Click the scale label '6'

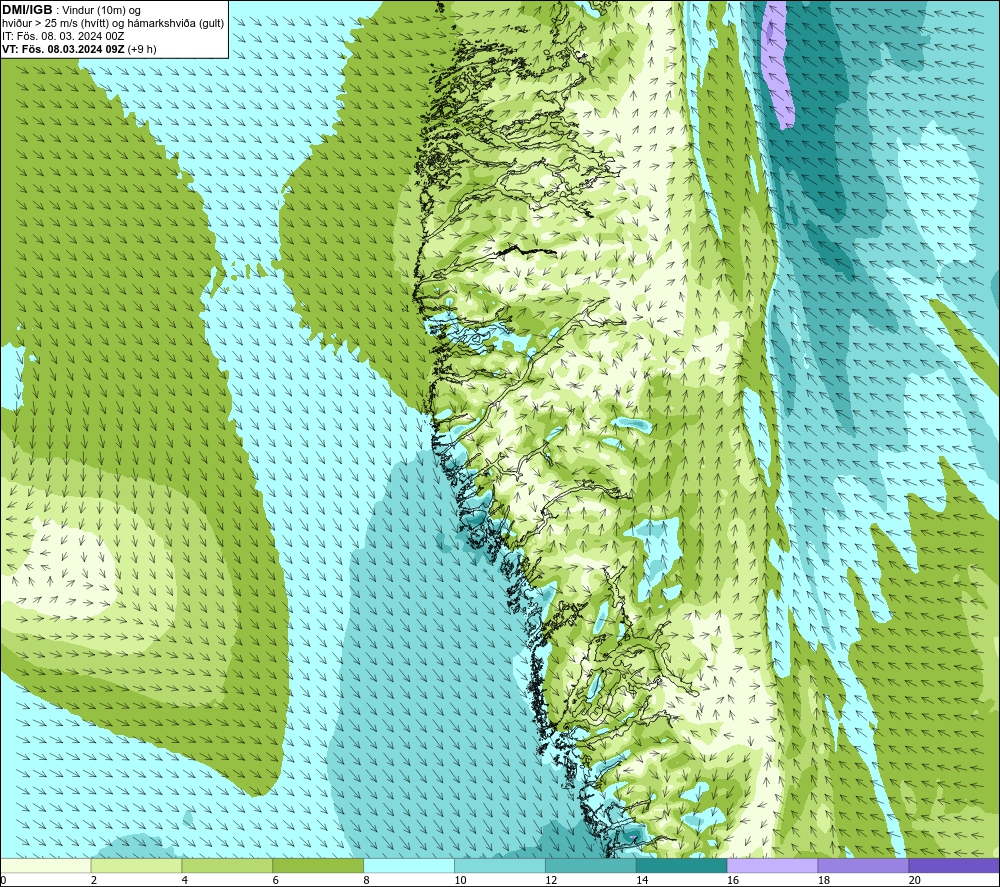(276, 880)
